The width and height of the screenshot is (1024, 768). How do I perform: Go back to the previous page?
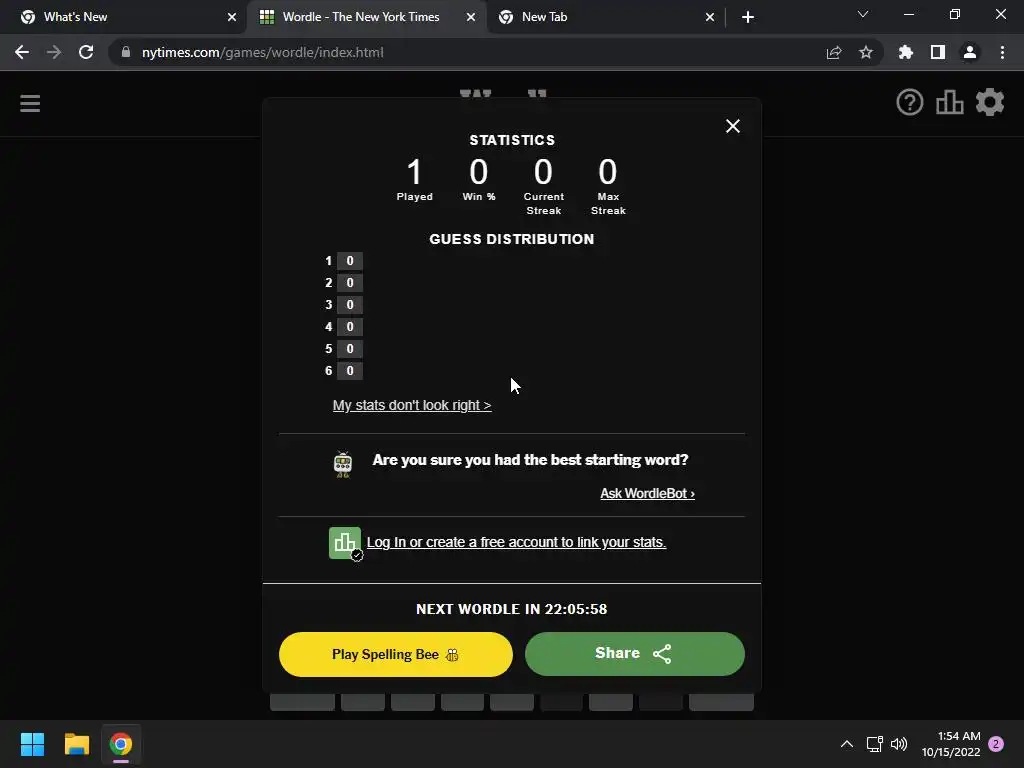tap(22, 52)
